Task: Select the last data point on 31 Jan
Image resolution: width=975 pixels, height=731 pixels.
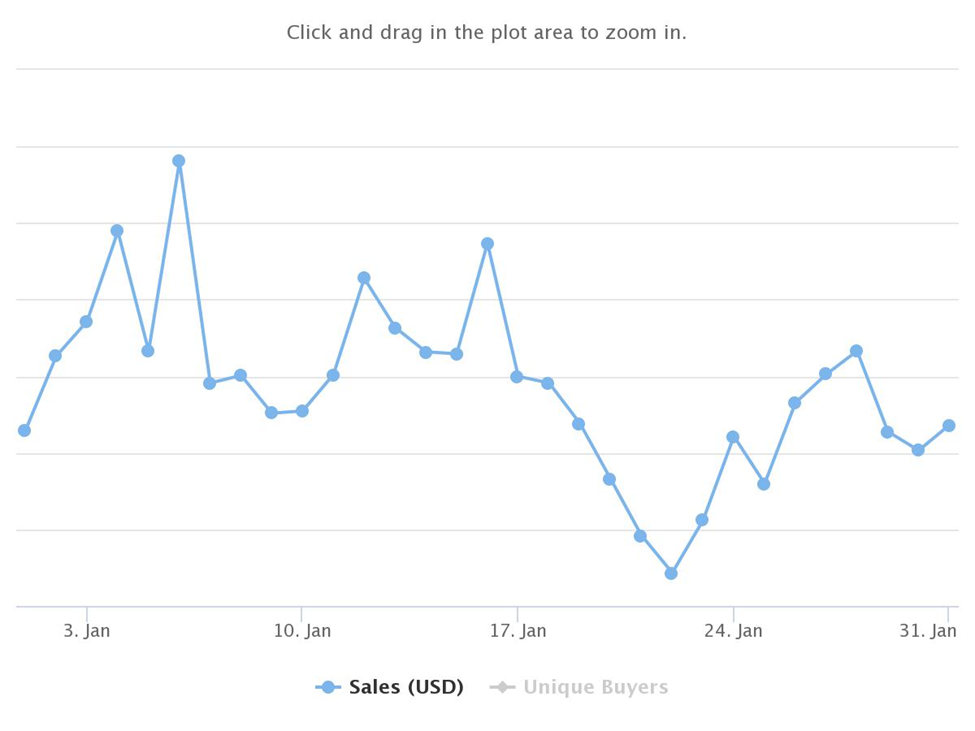Action: [949, 426]
